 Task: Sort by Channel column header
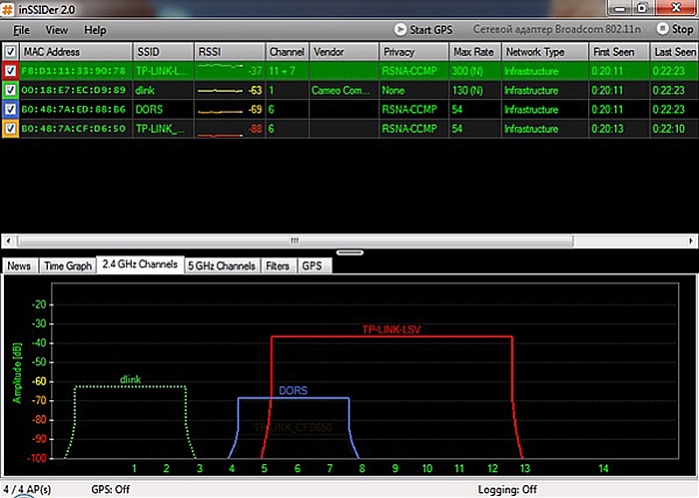(x=287, y=52)
